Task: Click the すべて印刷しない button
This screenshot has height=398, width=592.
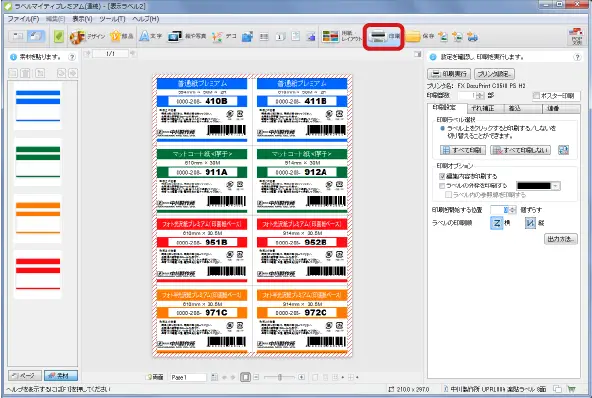Action: (520, 150)
